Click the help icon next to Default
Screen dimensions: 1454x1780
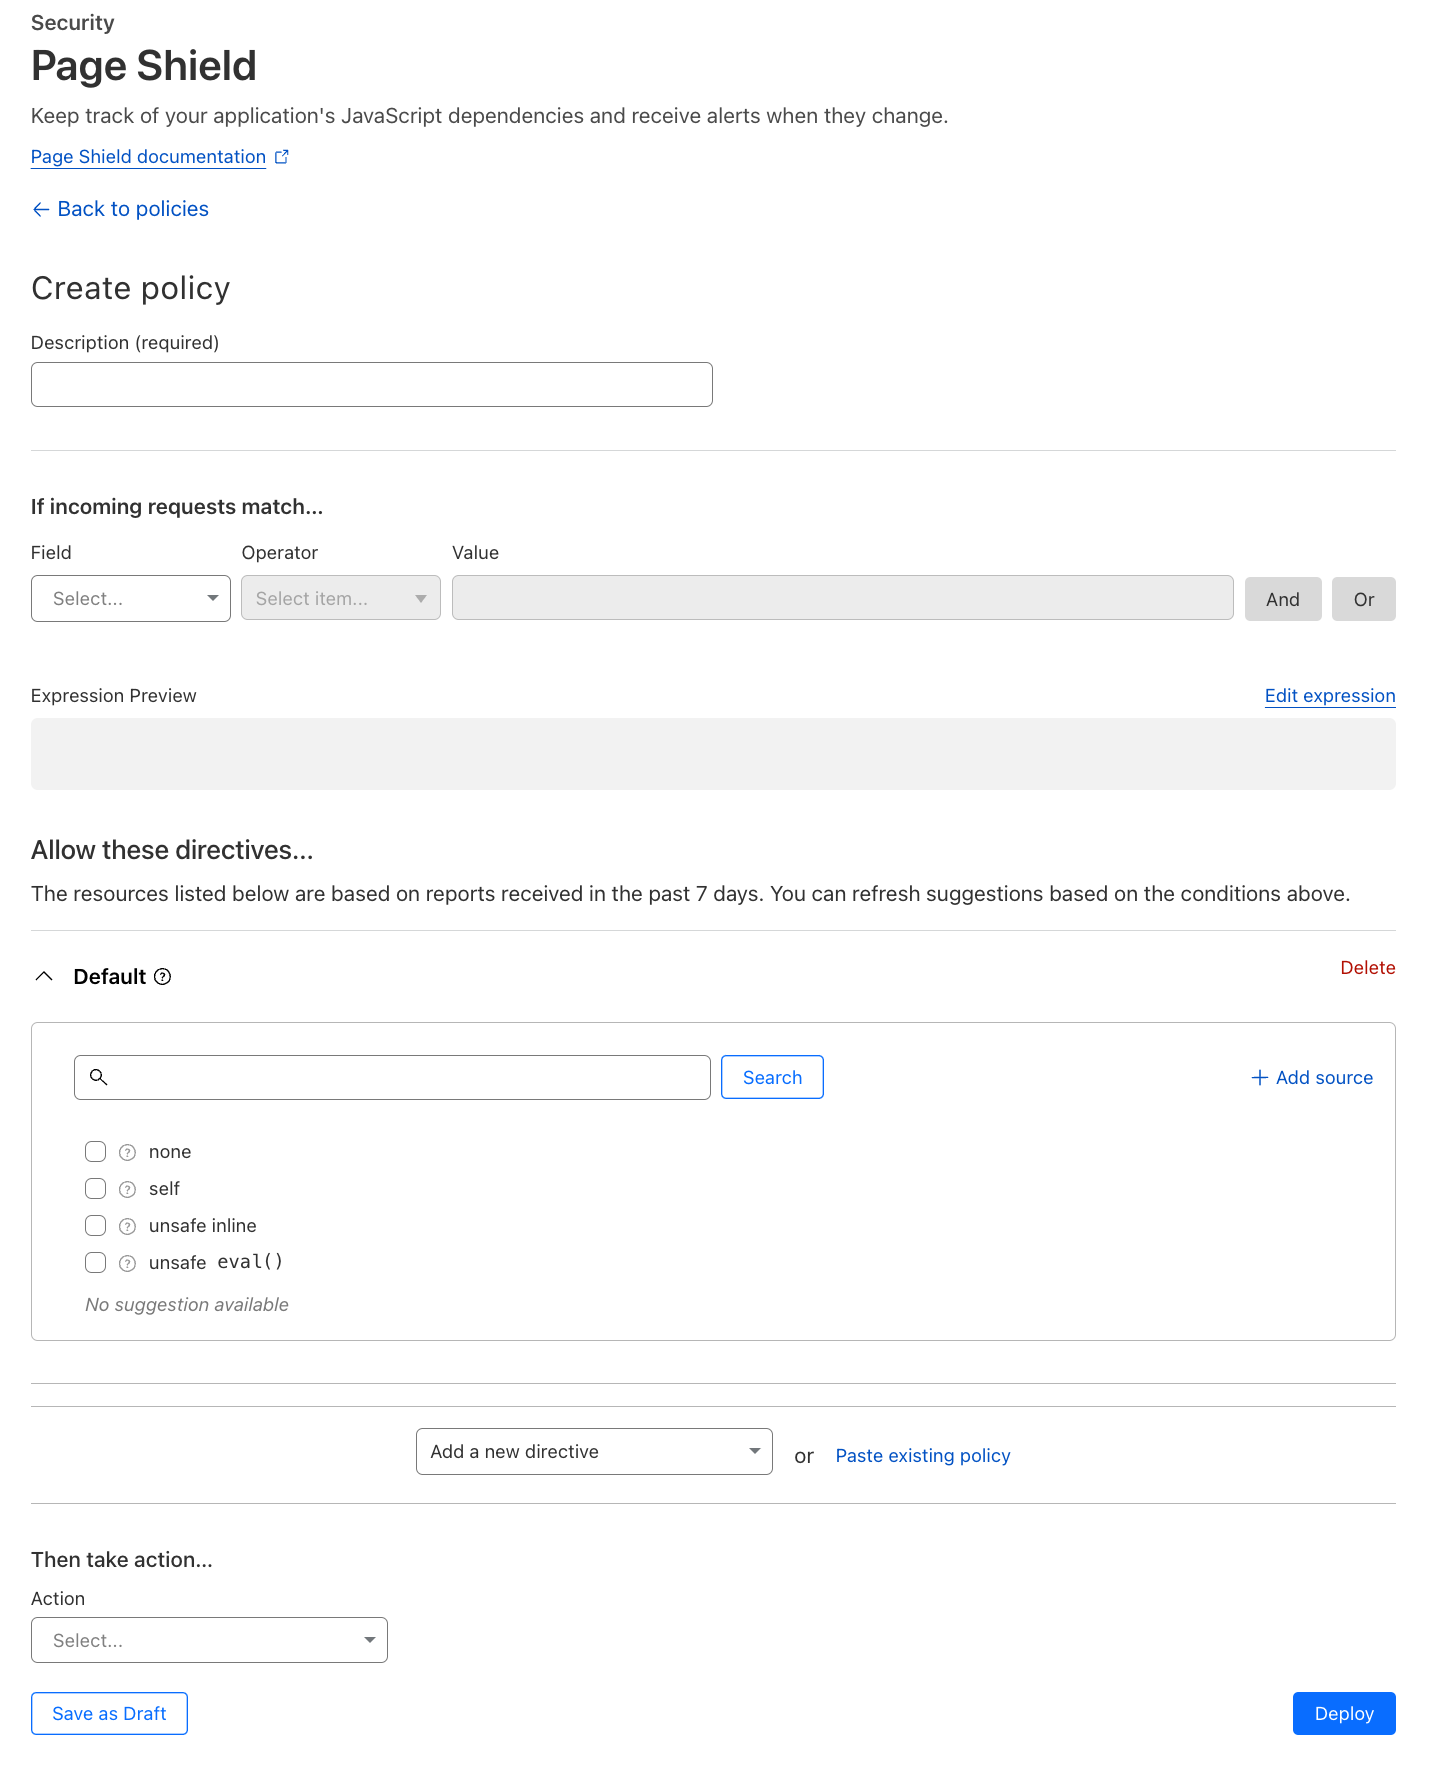coord(163,977)
